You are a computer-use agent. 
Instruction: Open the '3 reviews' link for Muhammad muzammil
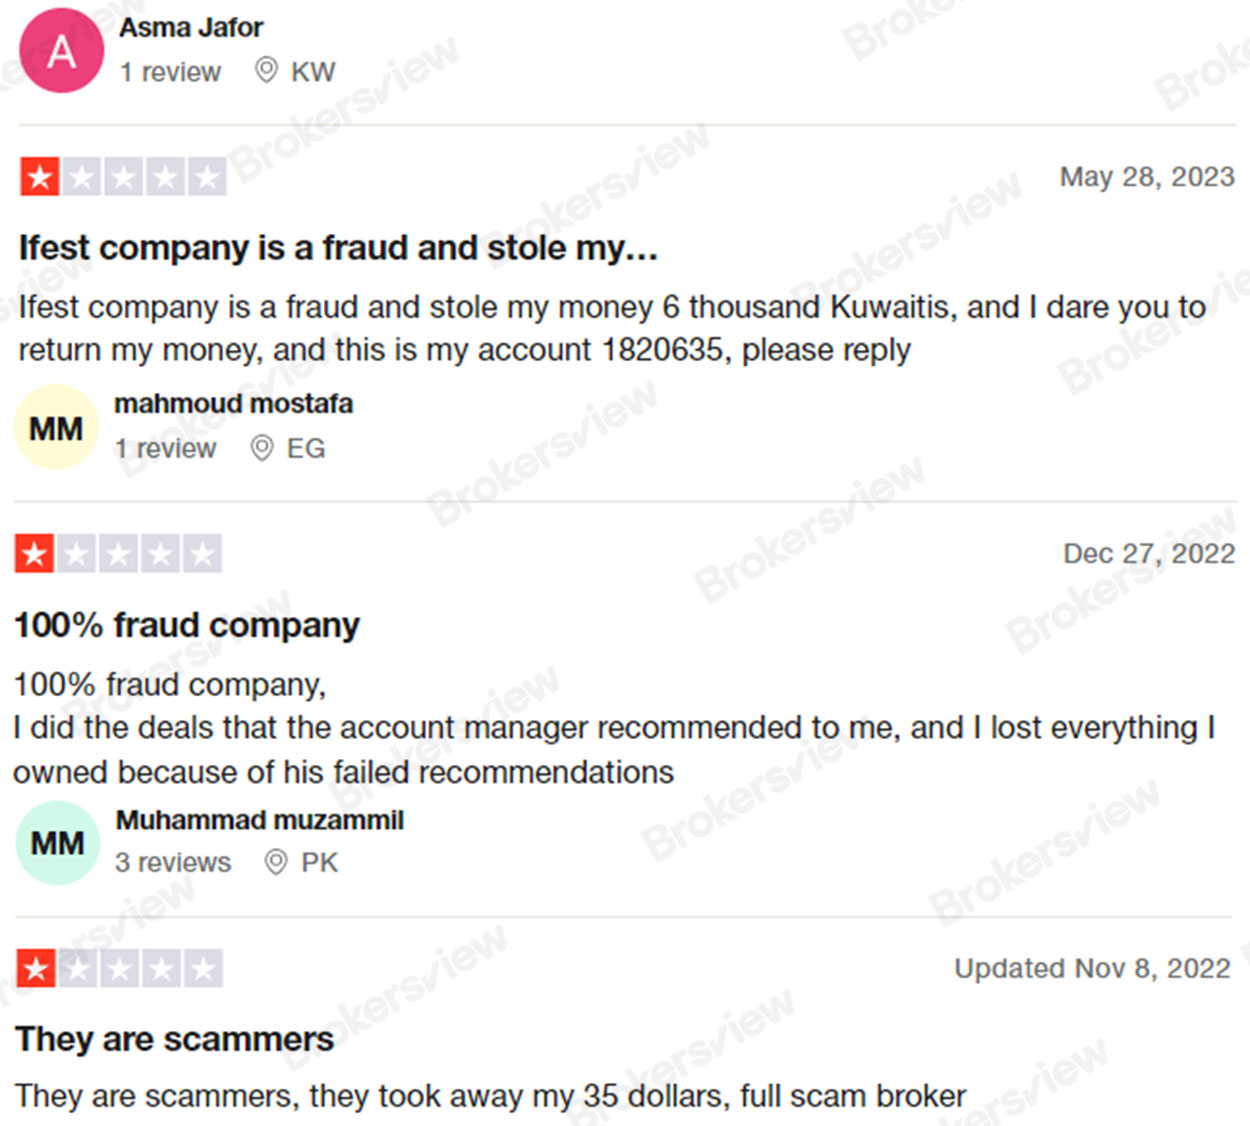(x=173, y=862)
